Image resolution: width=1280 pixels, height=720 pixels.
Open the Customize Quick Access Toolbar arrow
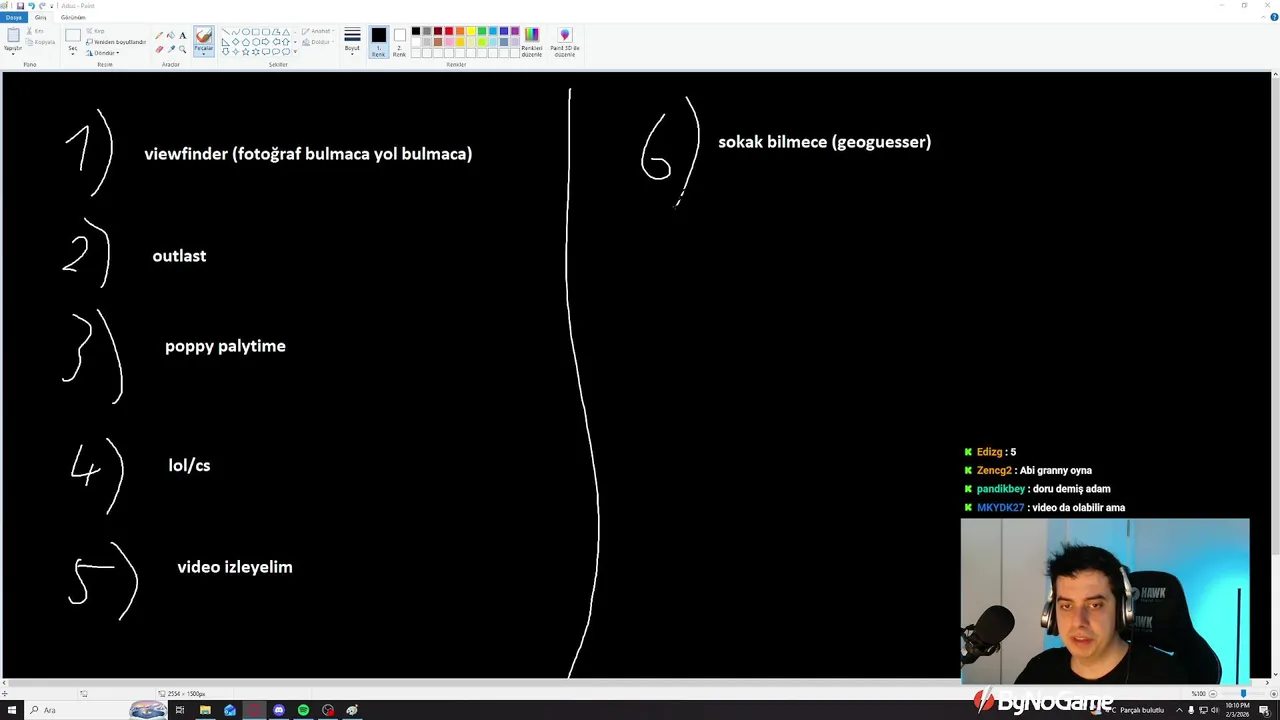53,6
